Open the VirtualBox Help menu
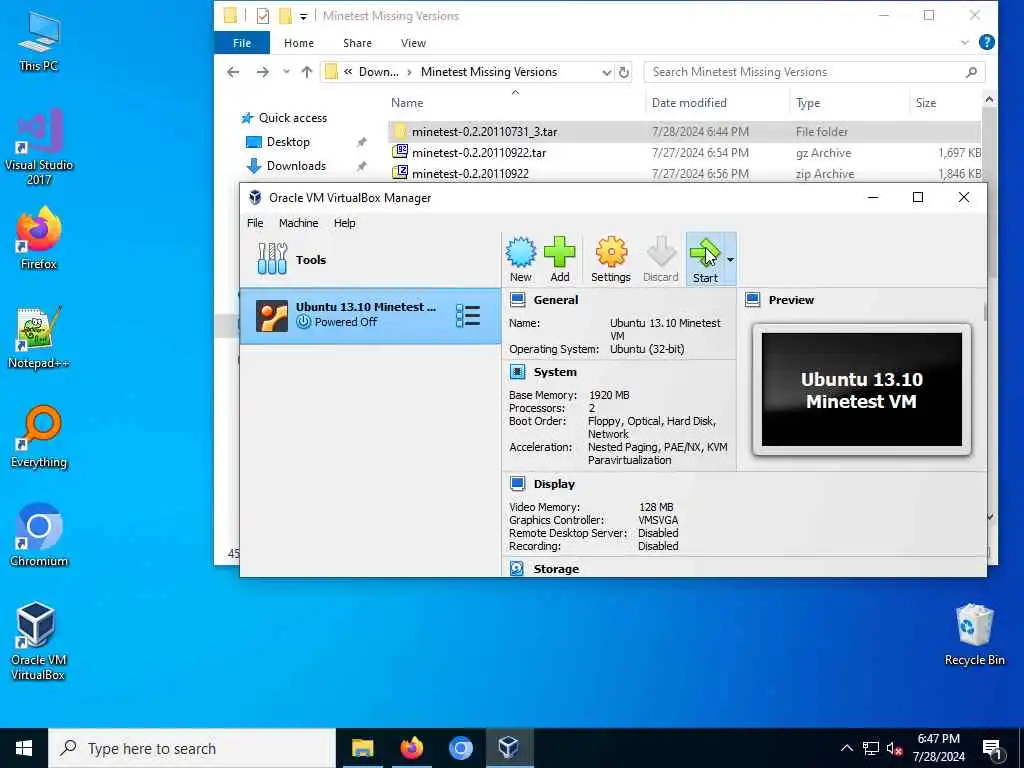 coord(344,223)
